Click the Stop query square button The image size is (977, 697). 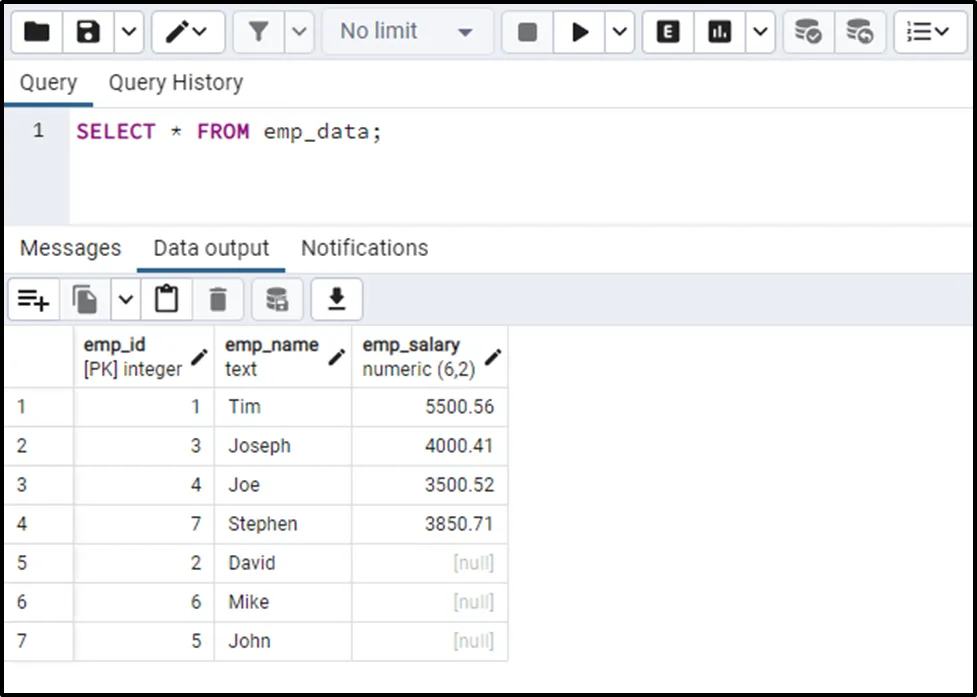coord(527,32)
